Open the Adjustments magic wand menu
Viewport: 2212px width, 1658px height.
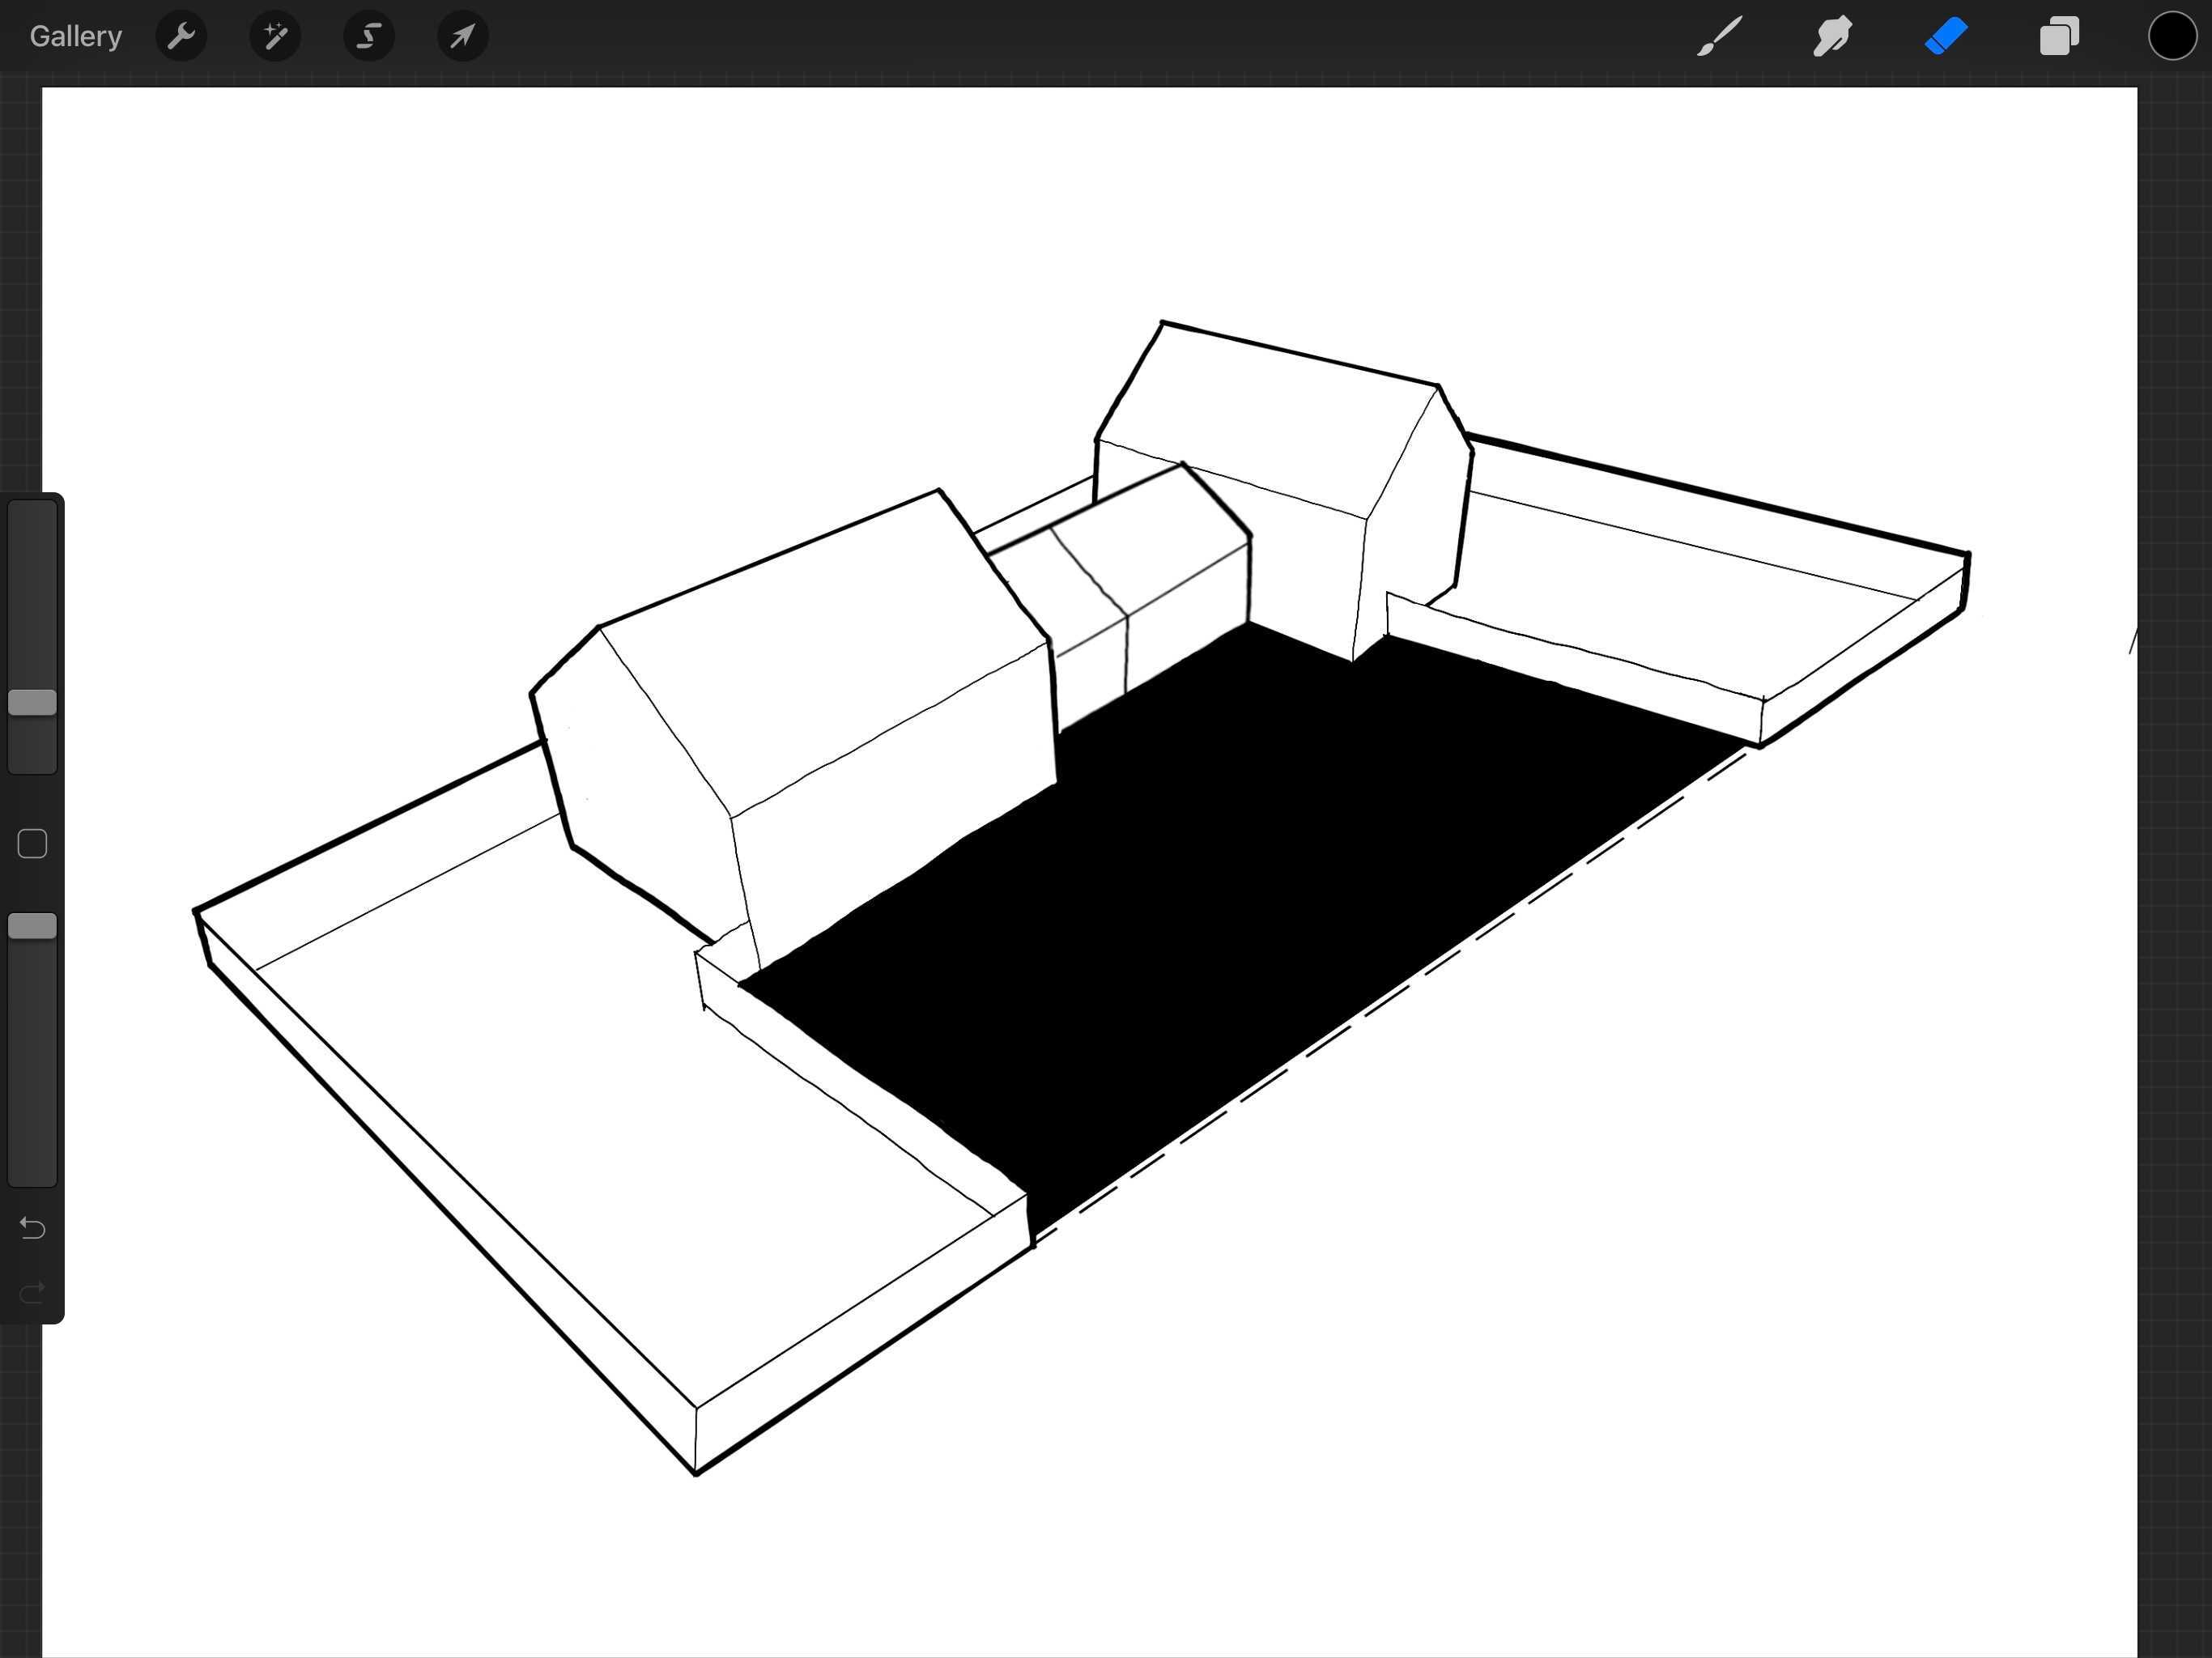click(275, 37)
